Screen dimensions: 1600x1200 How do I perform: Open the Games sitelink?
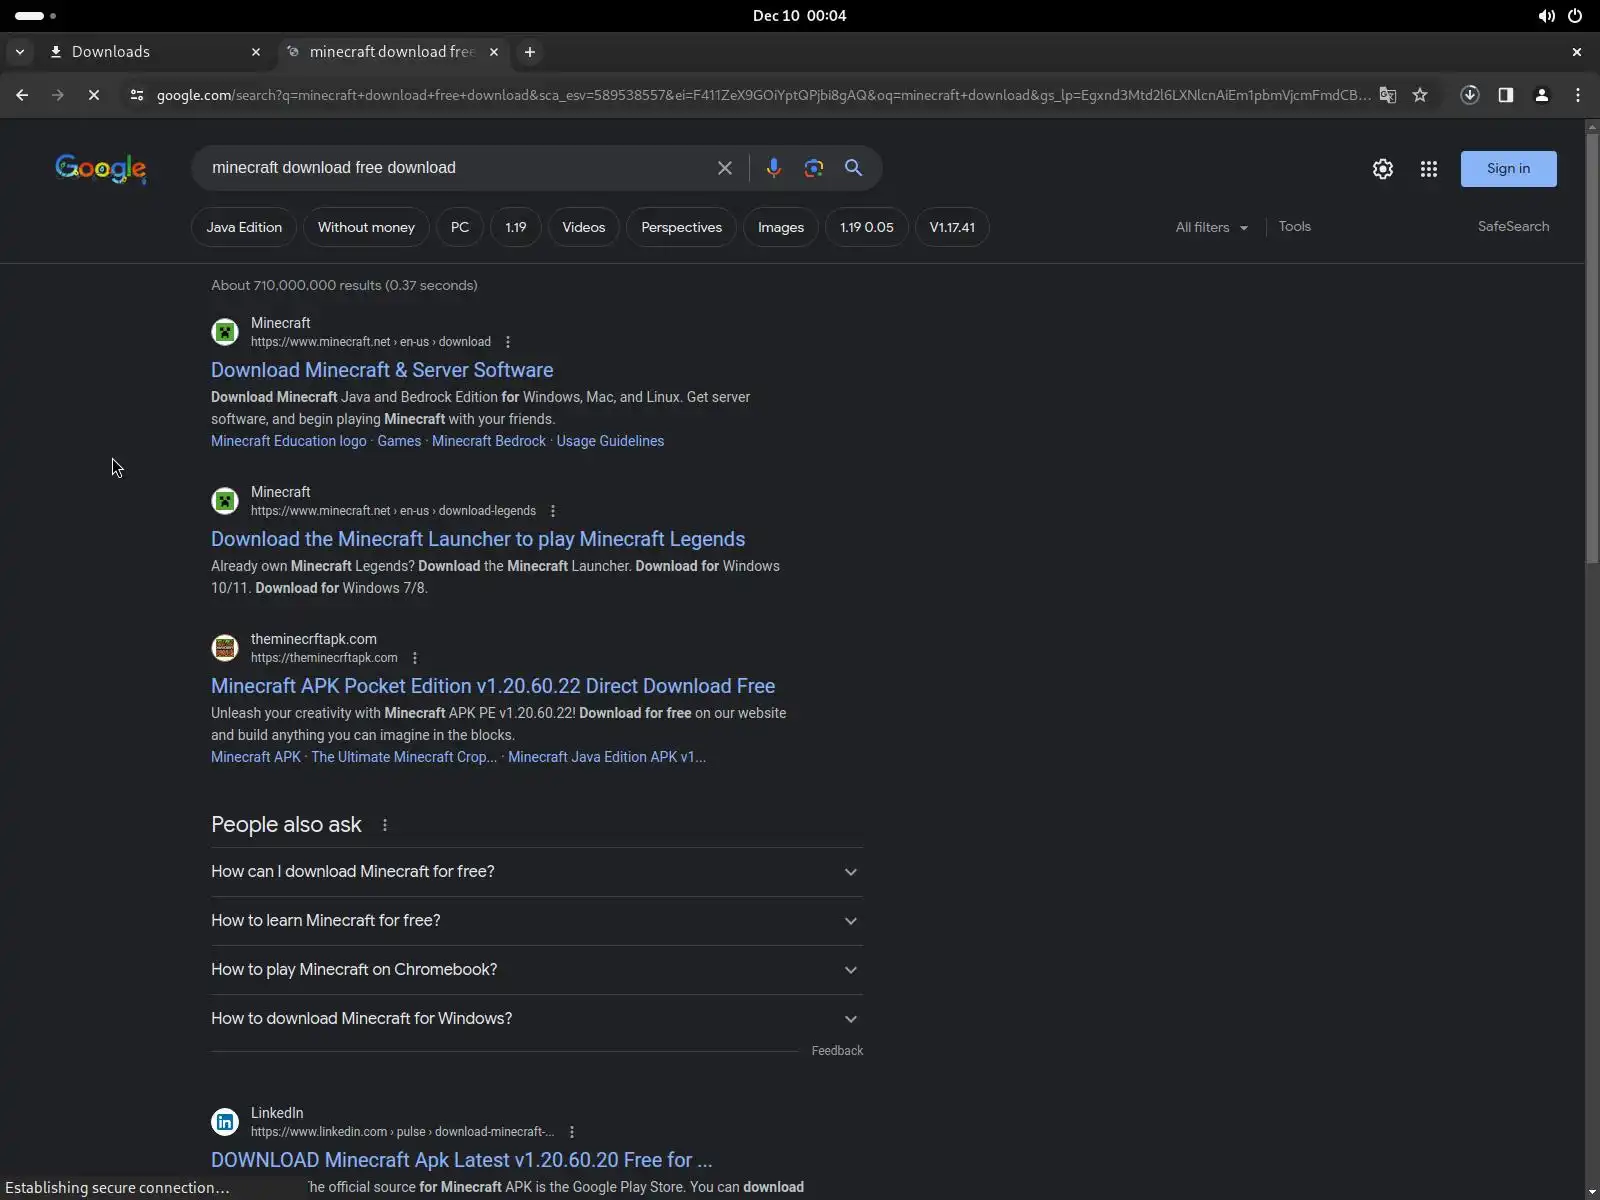click(x=399, y=441)
